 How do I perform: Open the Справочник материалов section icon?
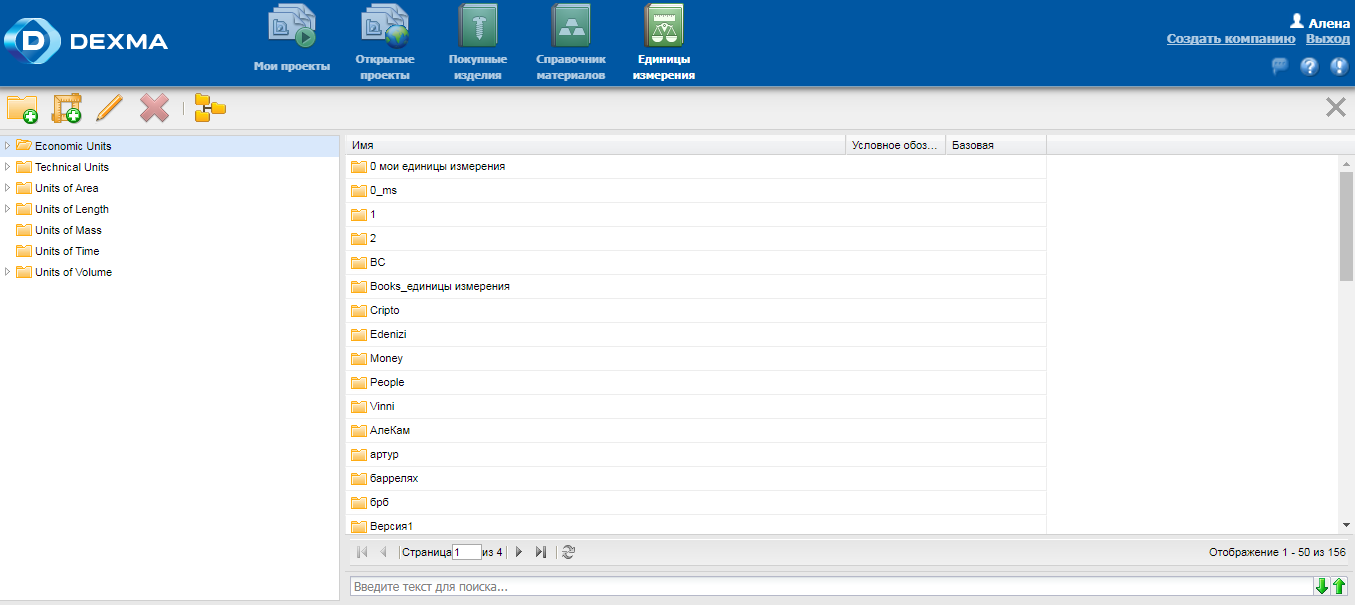[x=571, y=26]
